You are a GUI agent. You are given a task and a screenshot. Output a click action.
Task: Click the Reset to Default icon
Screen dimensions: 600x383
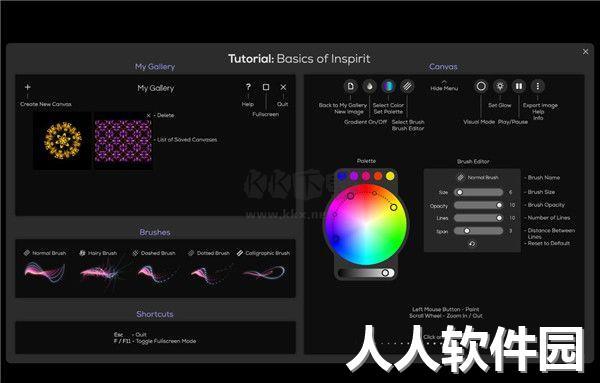coord(472,244)
